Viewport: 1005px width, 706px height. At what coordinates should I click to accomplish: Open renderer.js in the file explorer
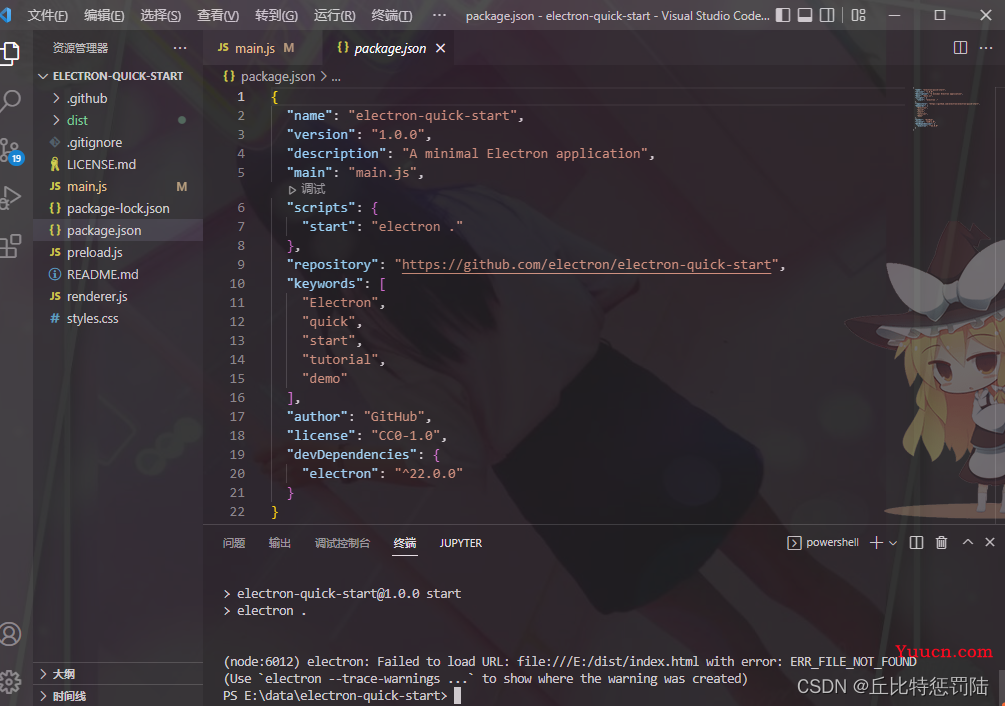(118, 297)
